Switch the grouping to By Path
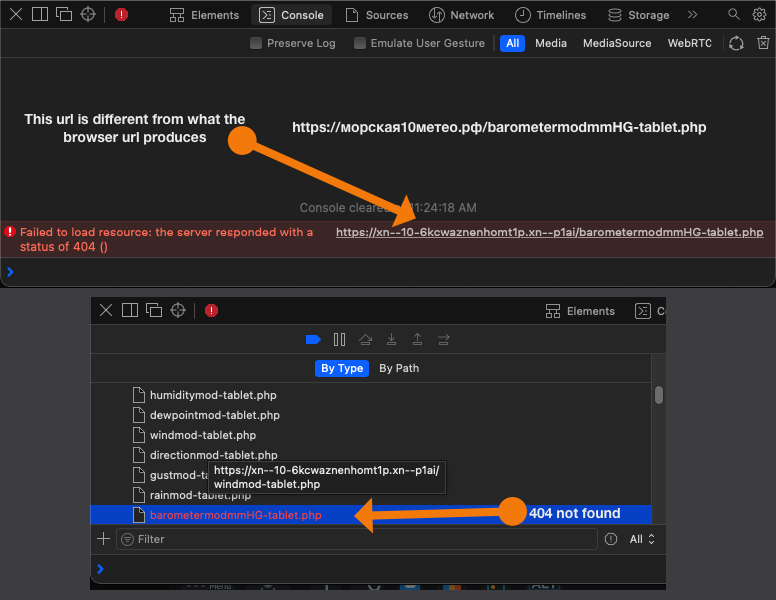 (x=399, y=368)
